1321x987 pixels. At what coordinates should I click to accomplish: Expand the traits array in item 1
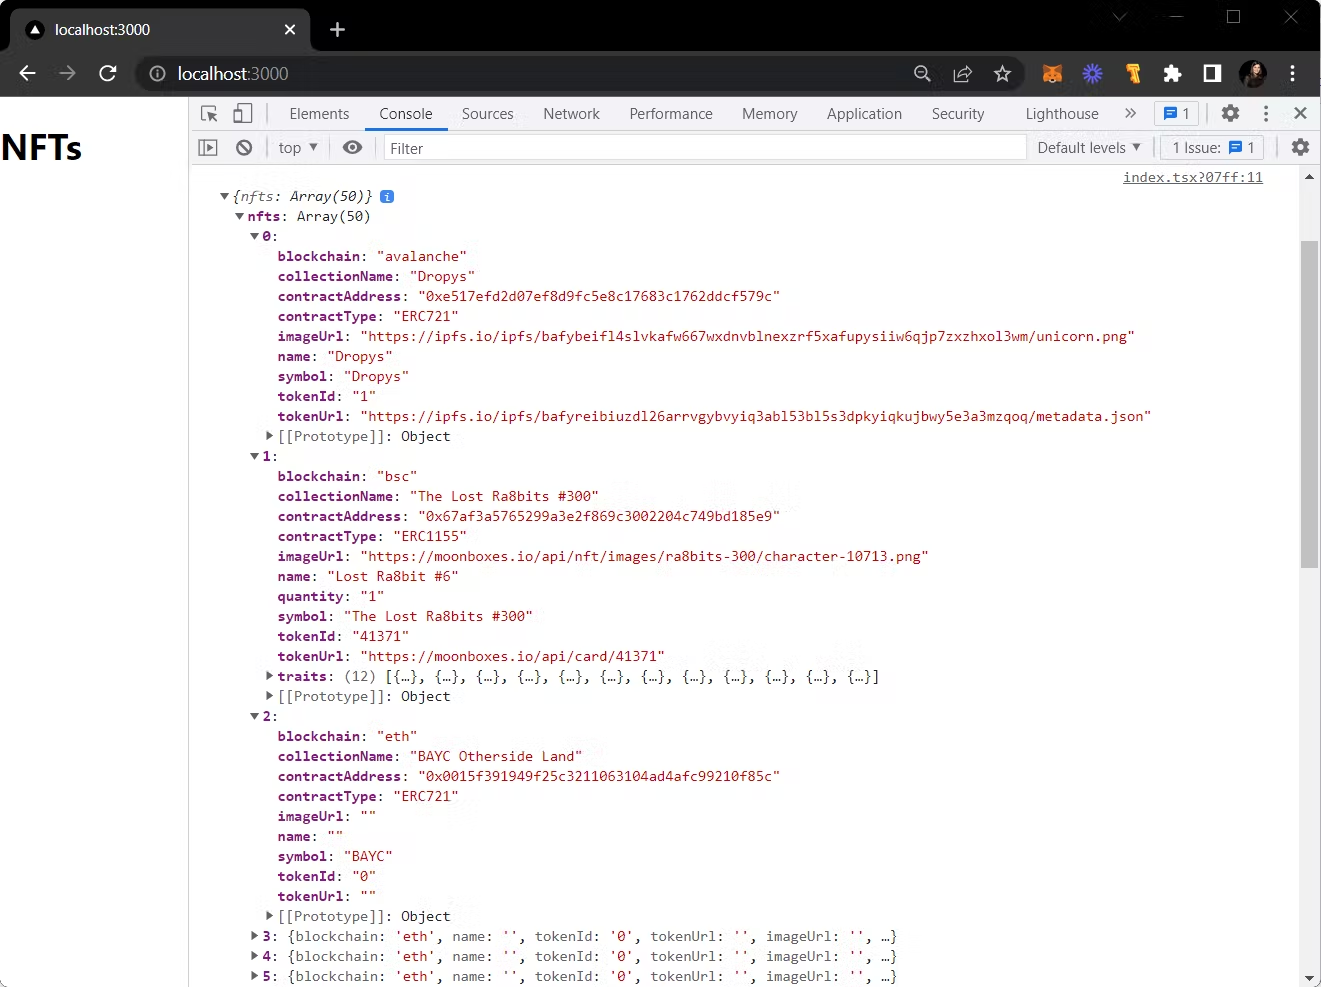[x=269, y=677]
